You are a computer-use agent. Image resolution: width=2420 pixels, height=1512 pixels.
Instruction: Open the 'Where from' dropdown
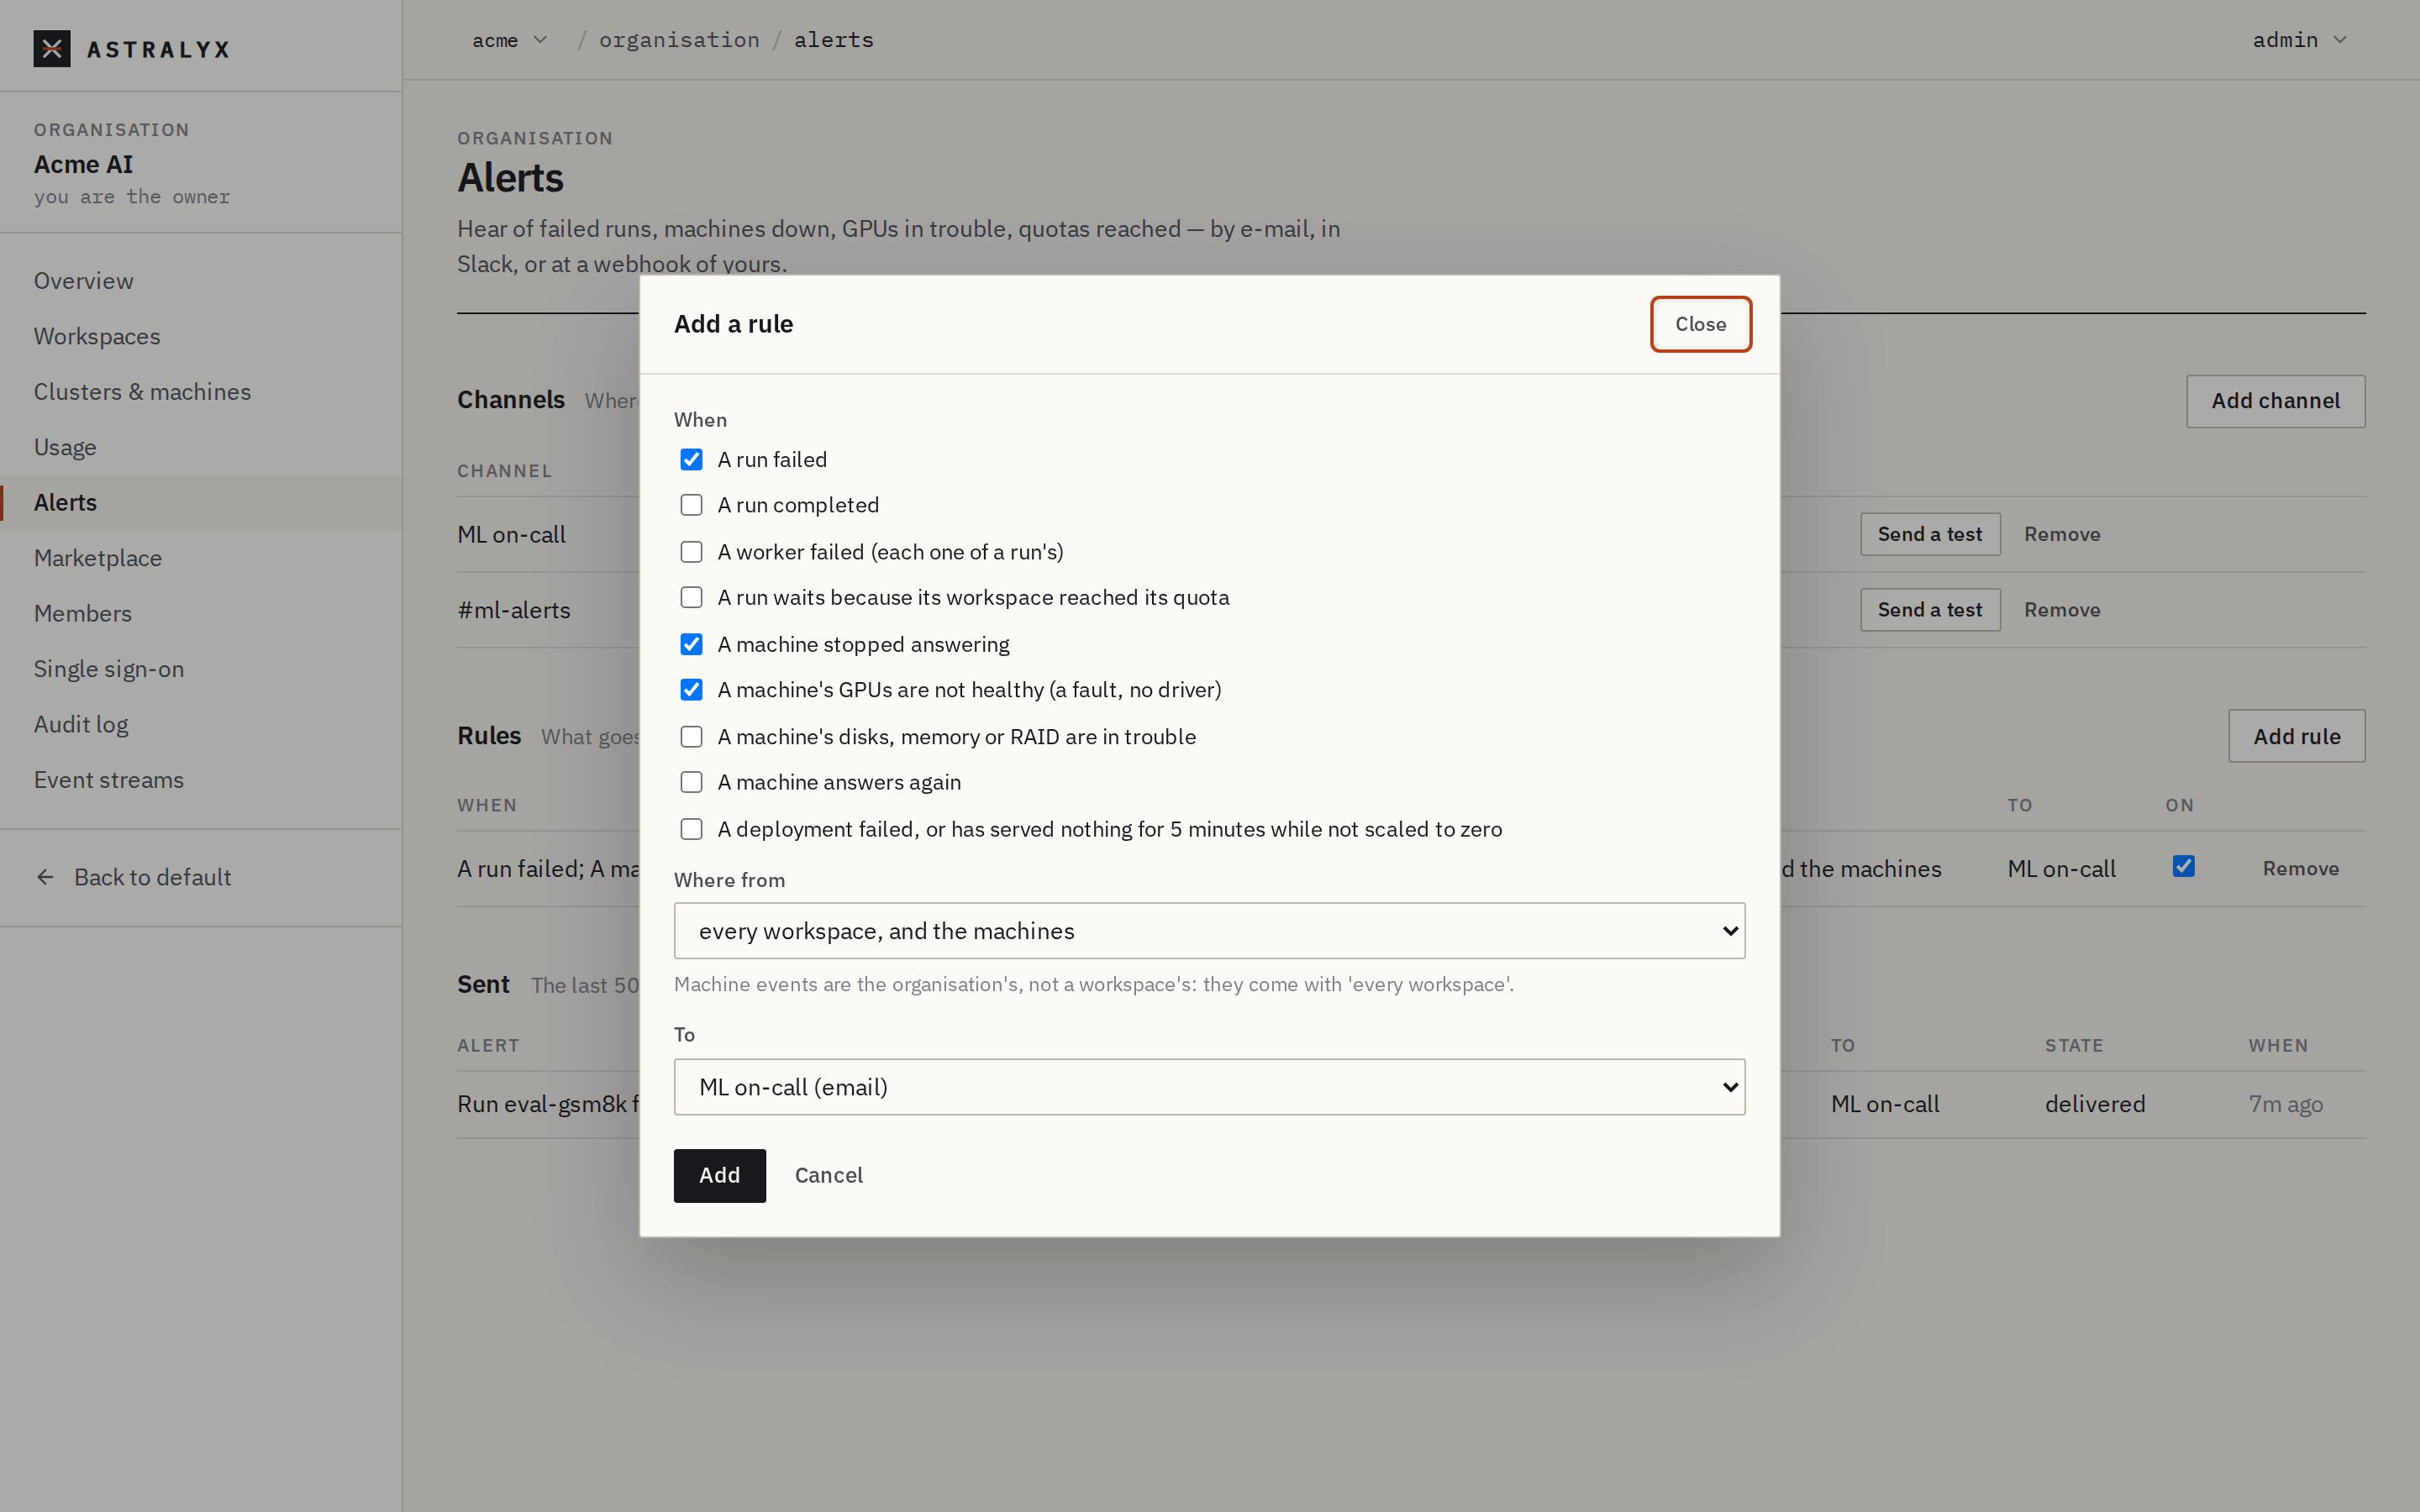(x=1209, y=931)
